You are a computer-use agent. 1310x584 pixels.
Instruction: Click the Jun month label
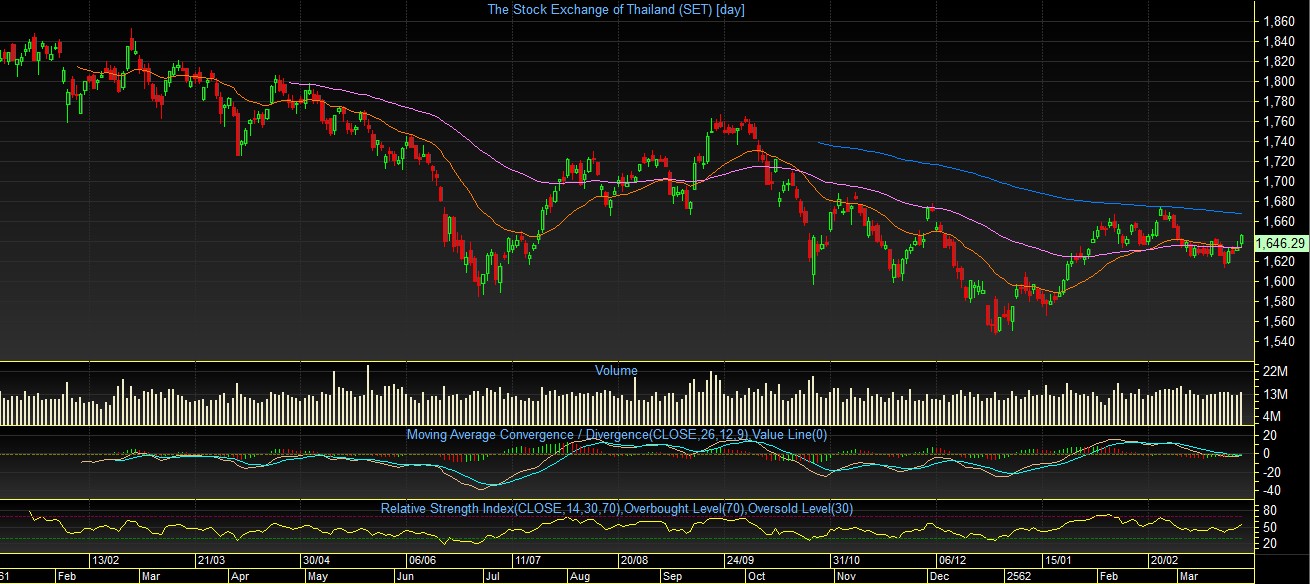pyautogui.click(x=406, y=576)
